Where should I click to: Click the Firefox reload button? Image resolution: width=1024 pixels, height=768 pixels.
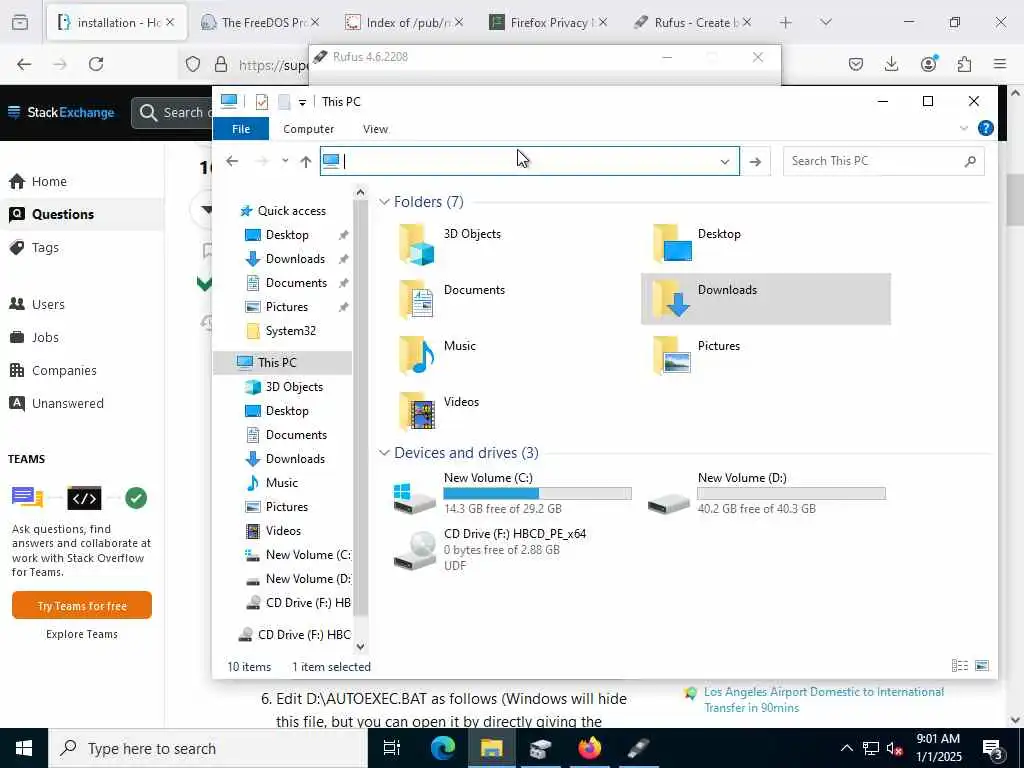(96, 64)
